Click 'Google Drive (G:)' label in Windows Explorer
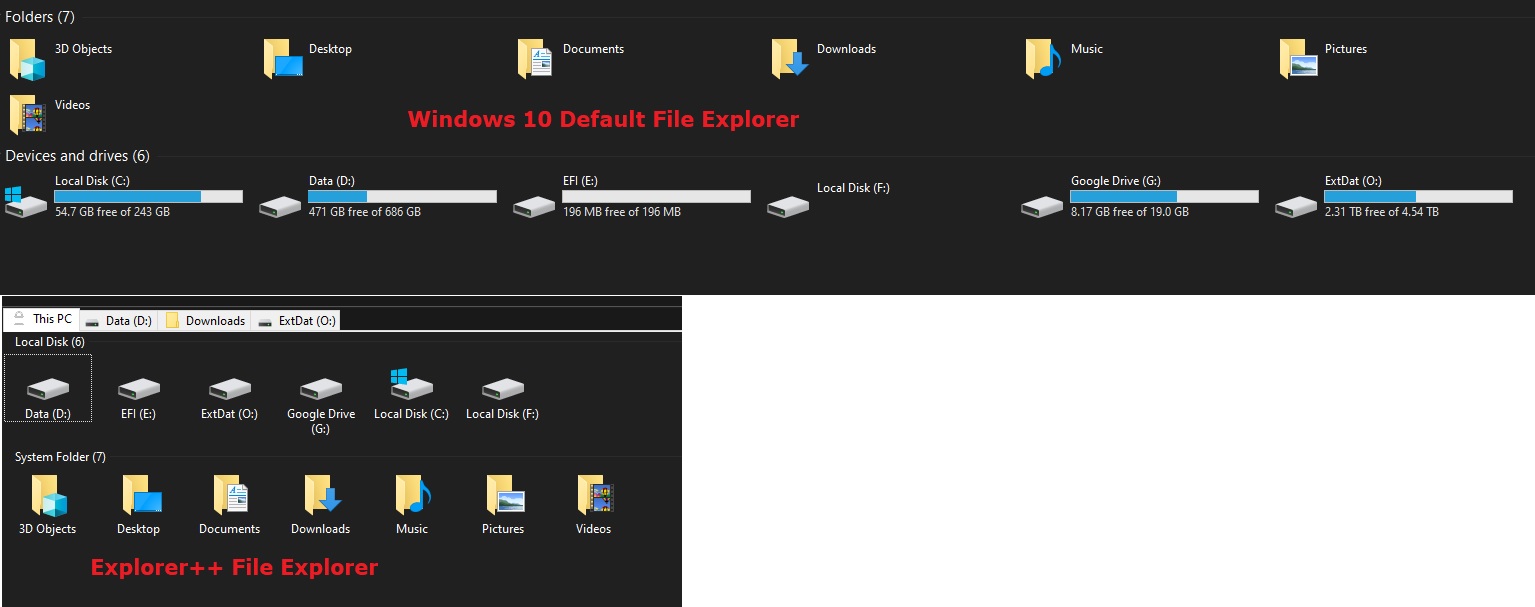This screenshot has height=607, width=1535. click(1116, 181)
